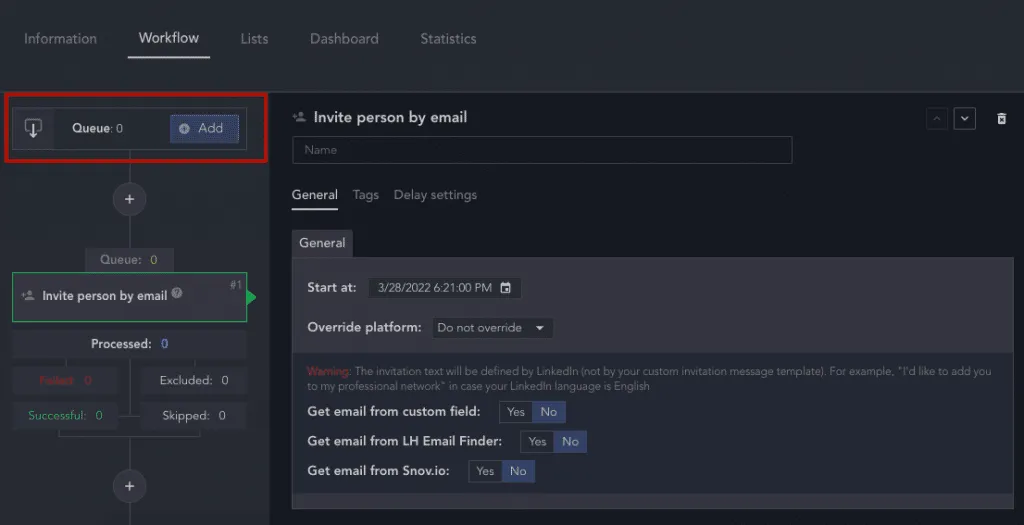This screenshot has width=1024, height=525.
Task: Click the Invite person by email panel title
Action: tap(391, 118)
